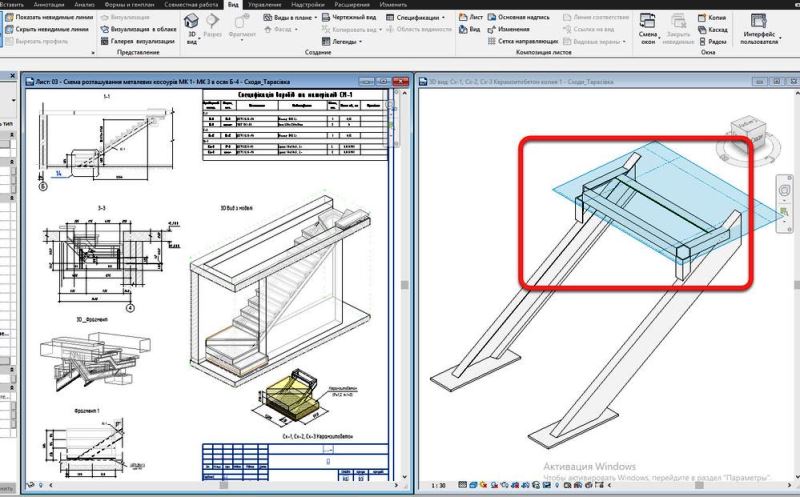Viewport: 800px width, 497px height.
Task: Expand the Спецификации dropdown arrow
Action: 443,17
